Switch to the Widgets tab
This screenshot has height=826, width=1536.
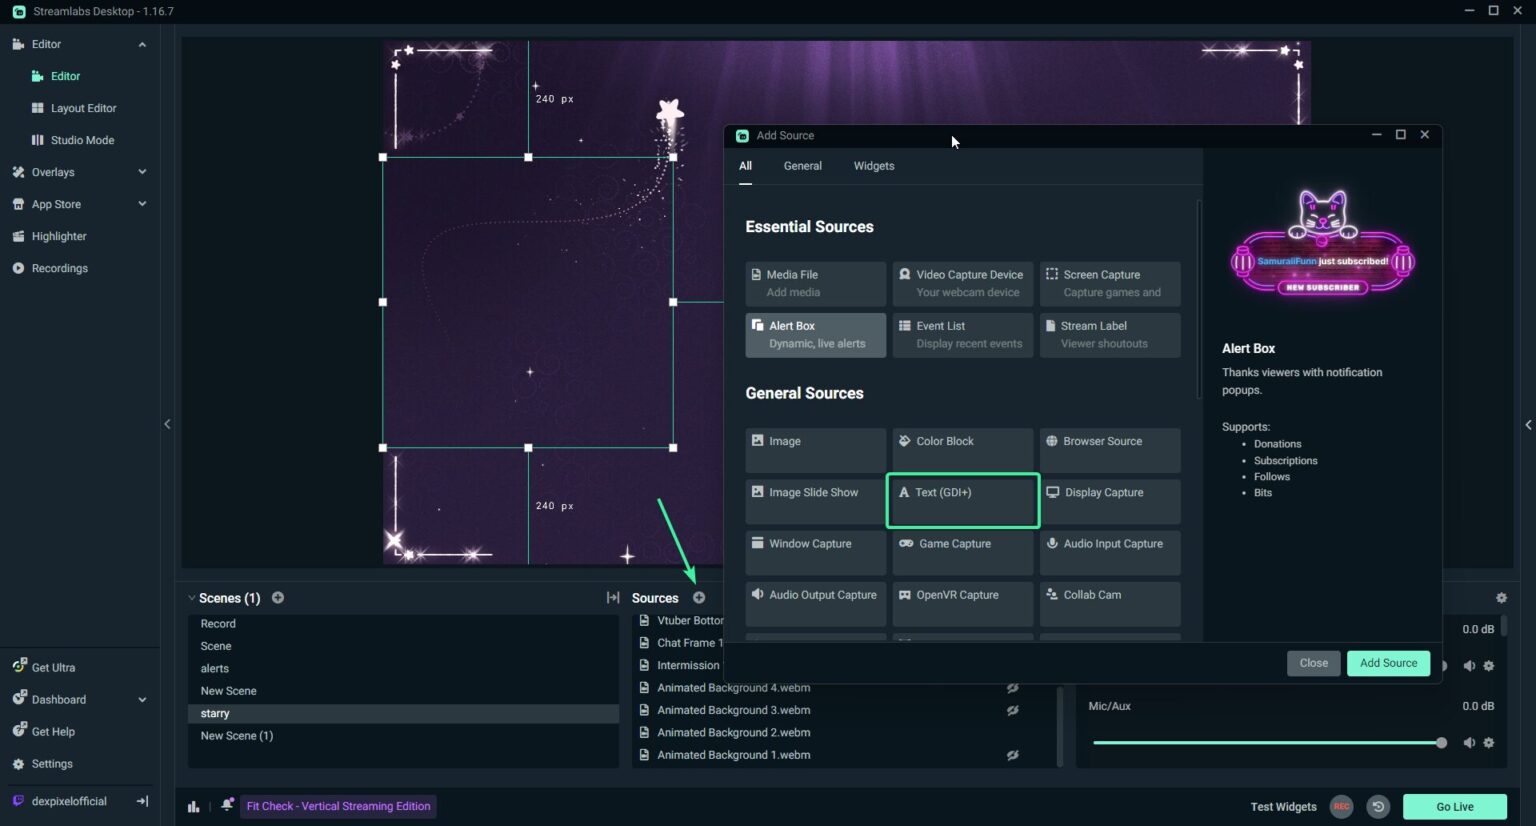pos(873,166)
